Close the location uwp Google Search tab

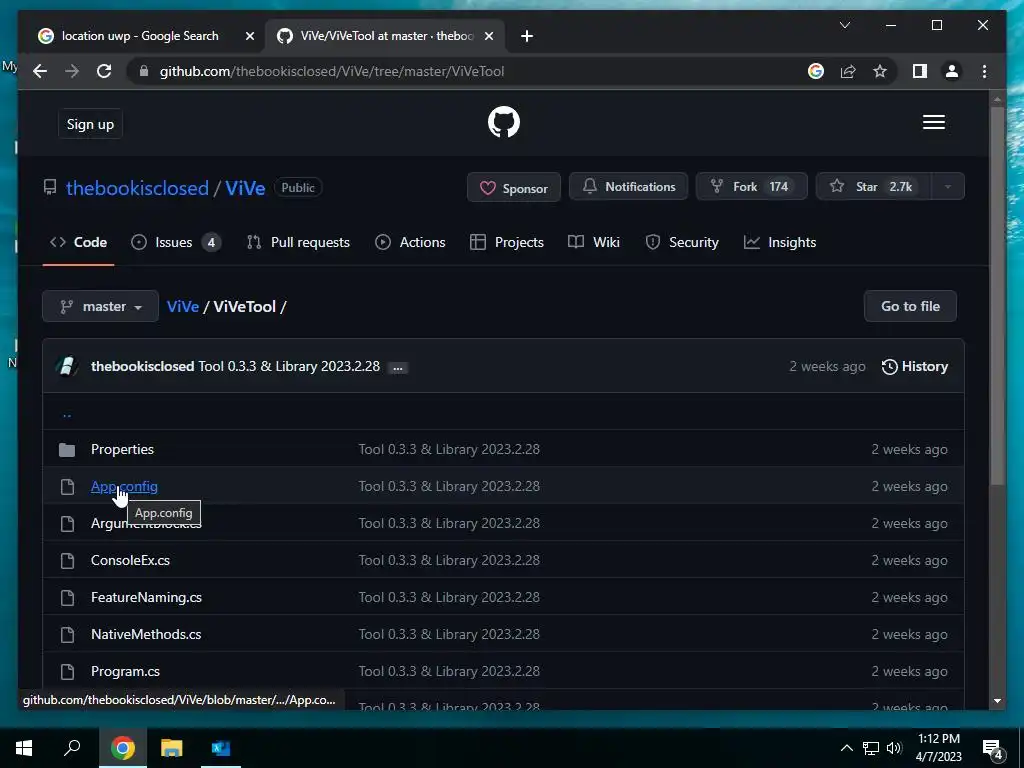tap(249, 37)
